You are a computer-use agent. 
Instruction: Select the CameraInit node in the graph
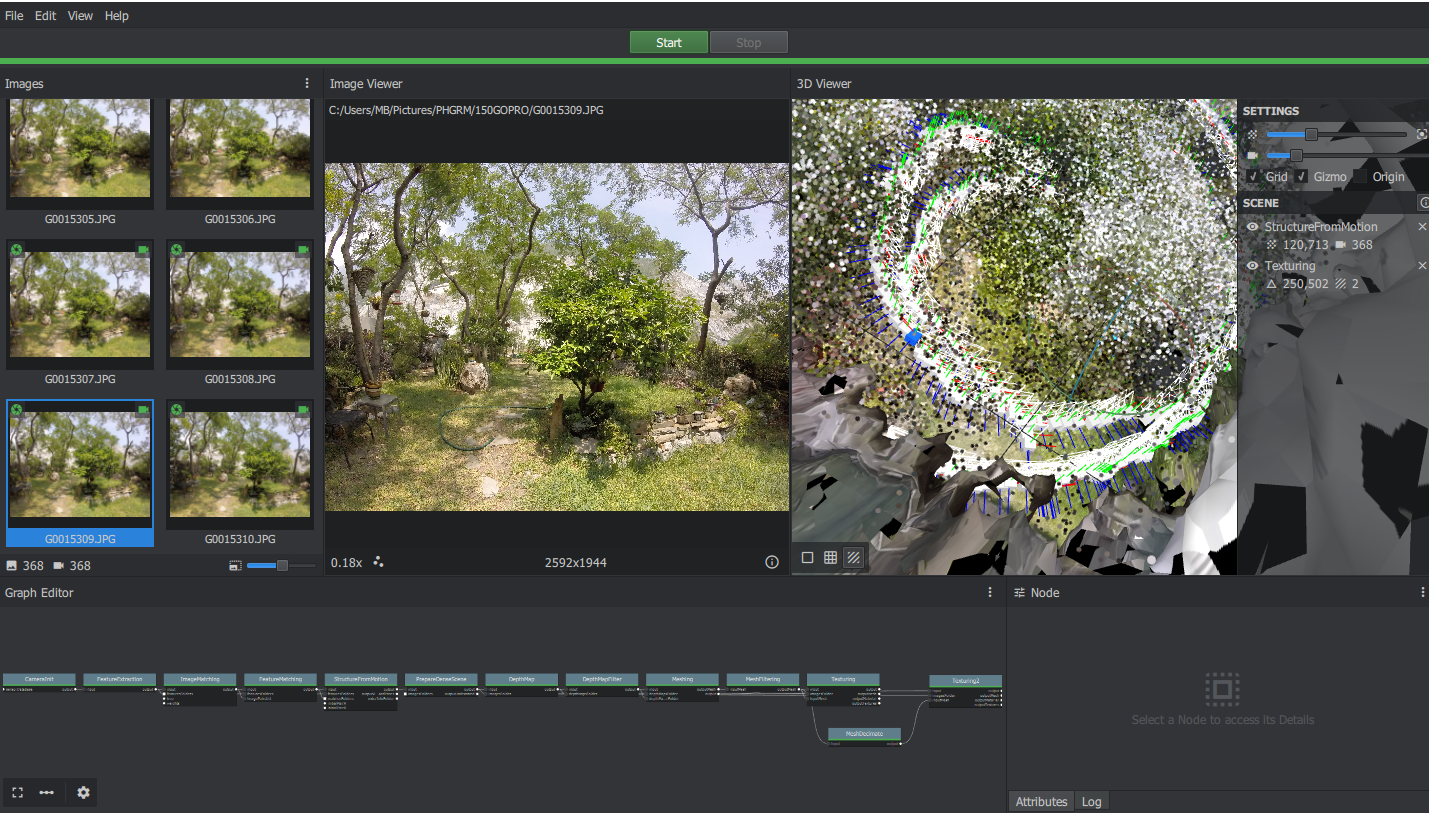39,683
